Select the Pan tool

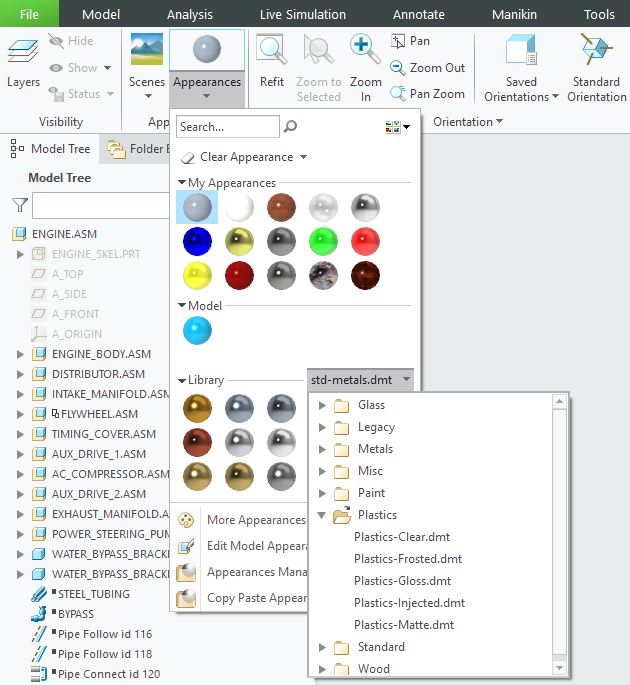point(411,41)
